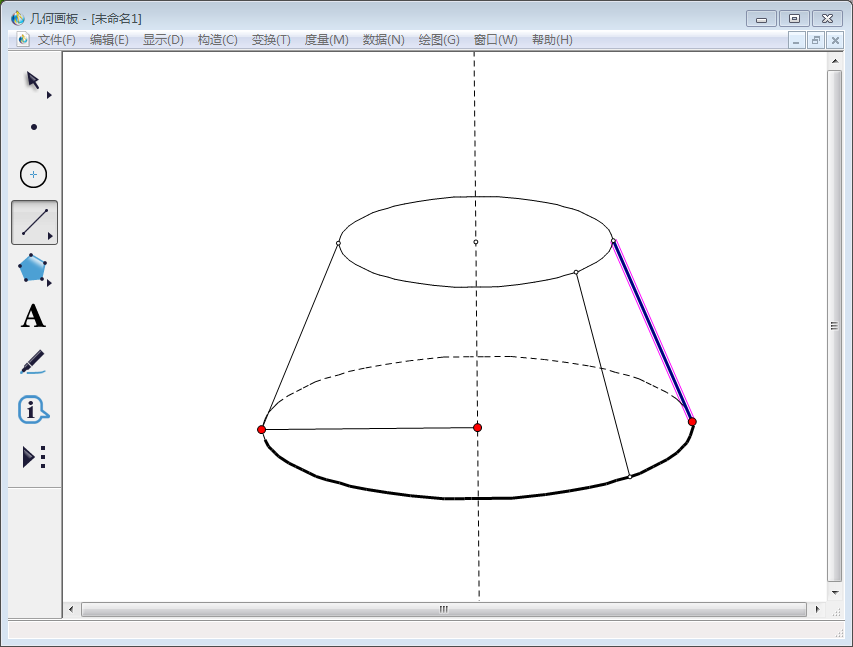
Task: Expand the Polygon tool flyout triangle
Action: [x=49, y=283]
